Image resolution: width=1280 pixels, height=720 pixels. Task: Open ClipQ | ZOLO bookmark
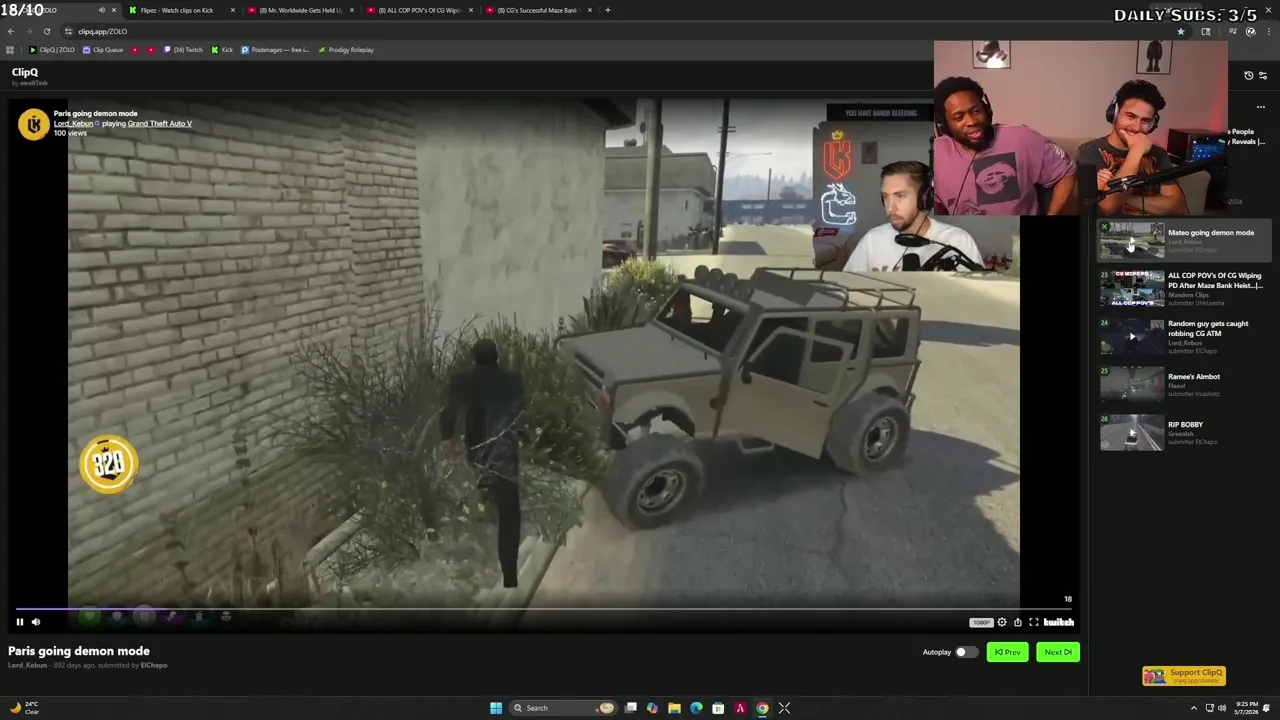(52, 50)
